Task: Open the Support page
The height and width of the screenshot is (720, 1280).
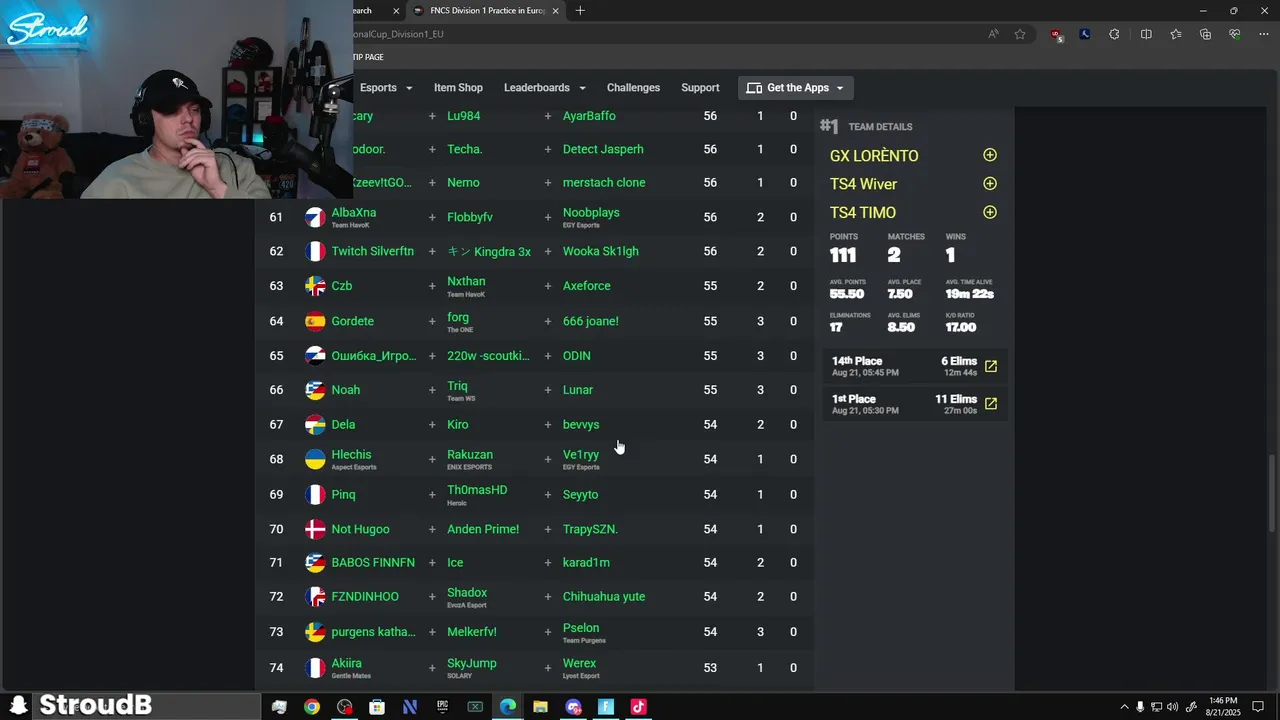Action: 700,88
